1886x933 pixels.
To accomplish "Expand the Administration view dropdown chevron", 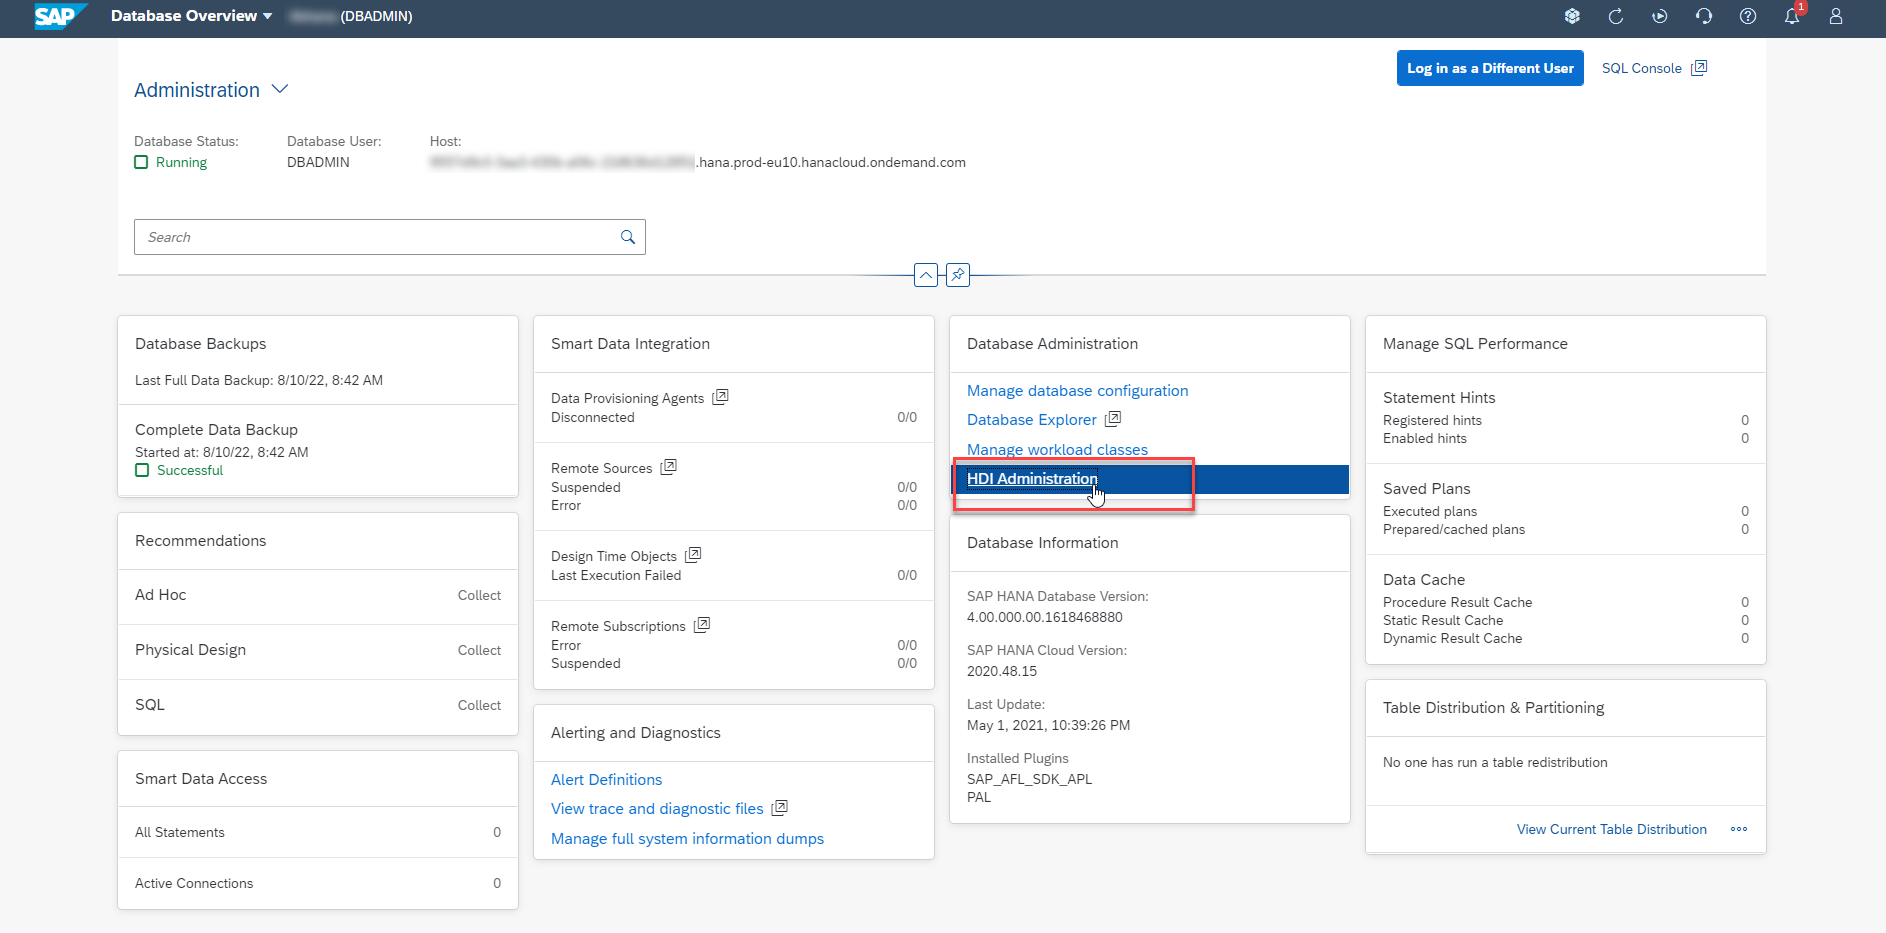I will coord(280,89).
